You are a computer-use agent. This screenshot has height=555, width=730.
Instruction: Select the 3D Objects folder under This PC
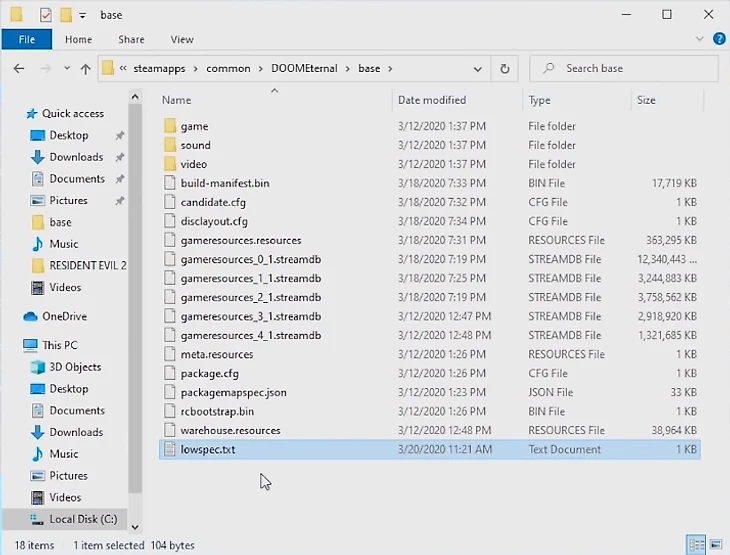pos(74,367)
